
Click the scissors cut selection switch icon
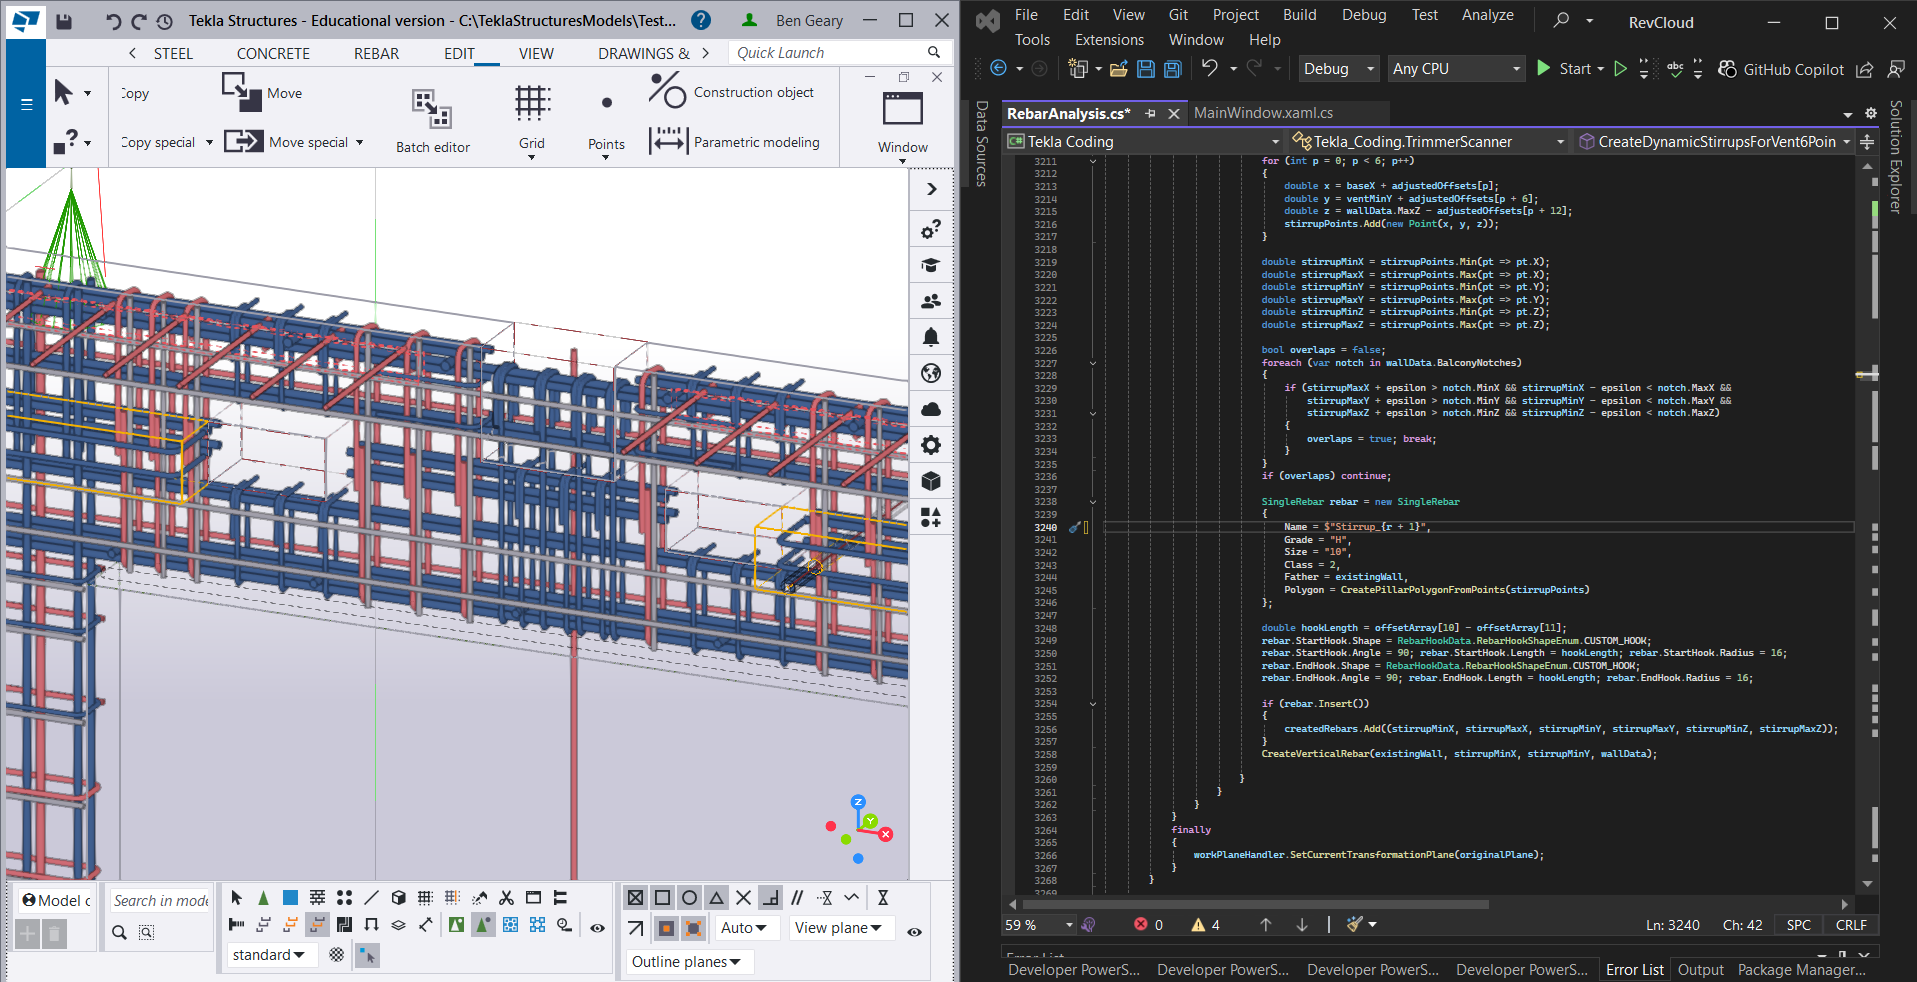(507, 898)
